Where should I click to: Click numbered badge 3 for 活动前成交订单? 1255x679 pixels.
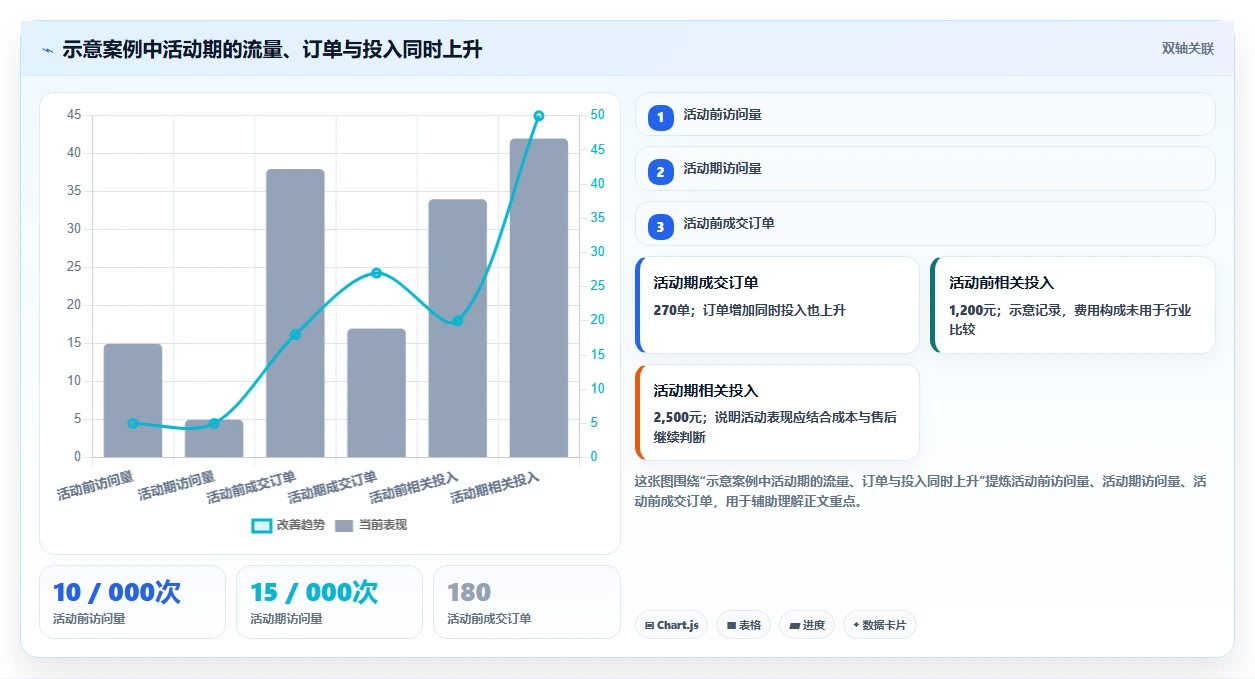click(660, 227)
